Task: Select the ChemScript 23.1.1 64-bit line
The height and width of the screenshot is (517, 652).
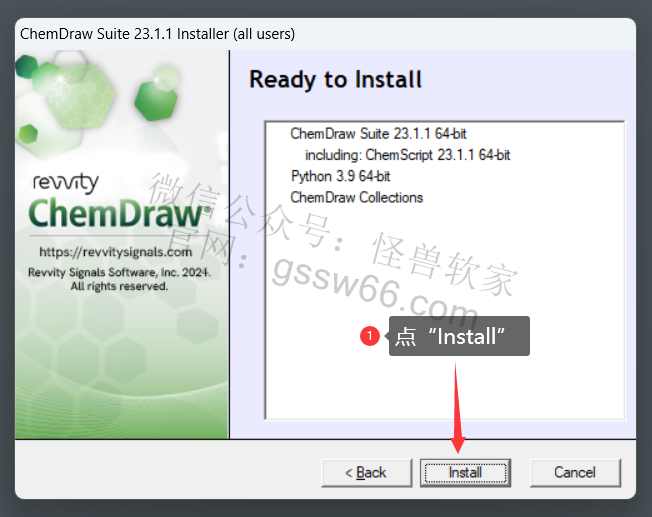Action: [408, 155]
